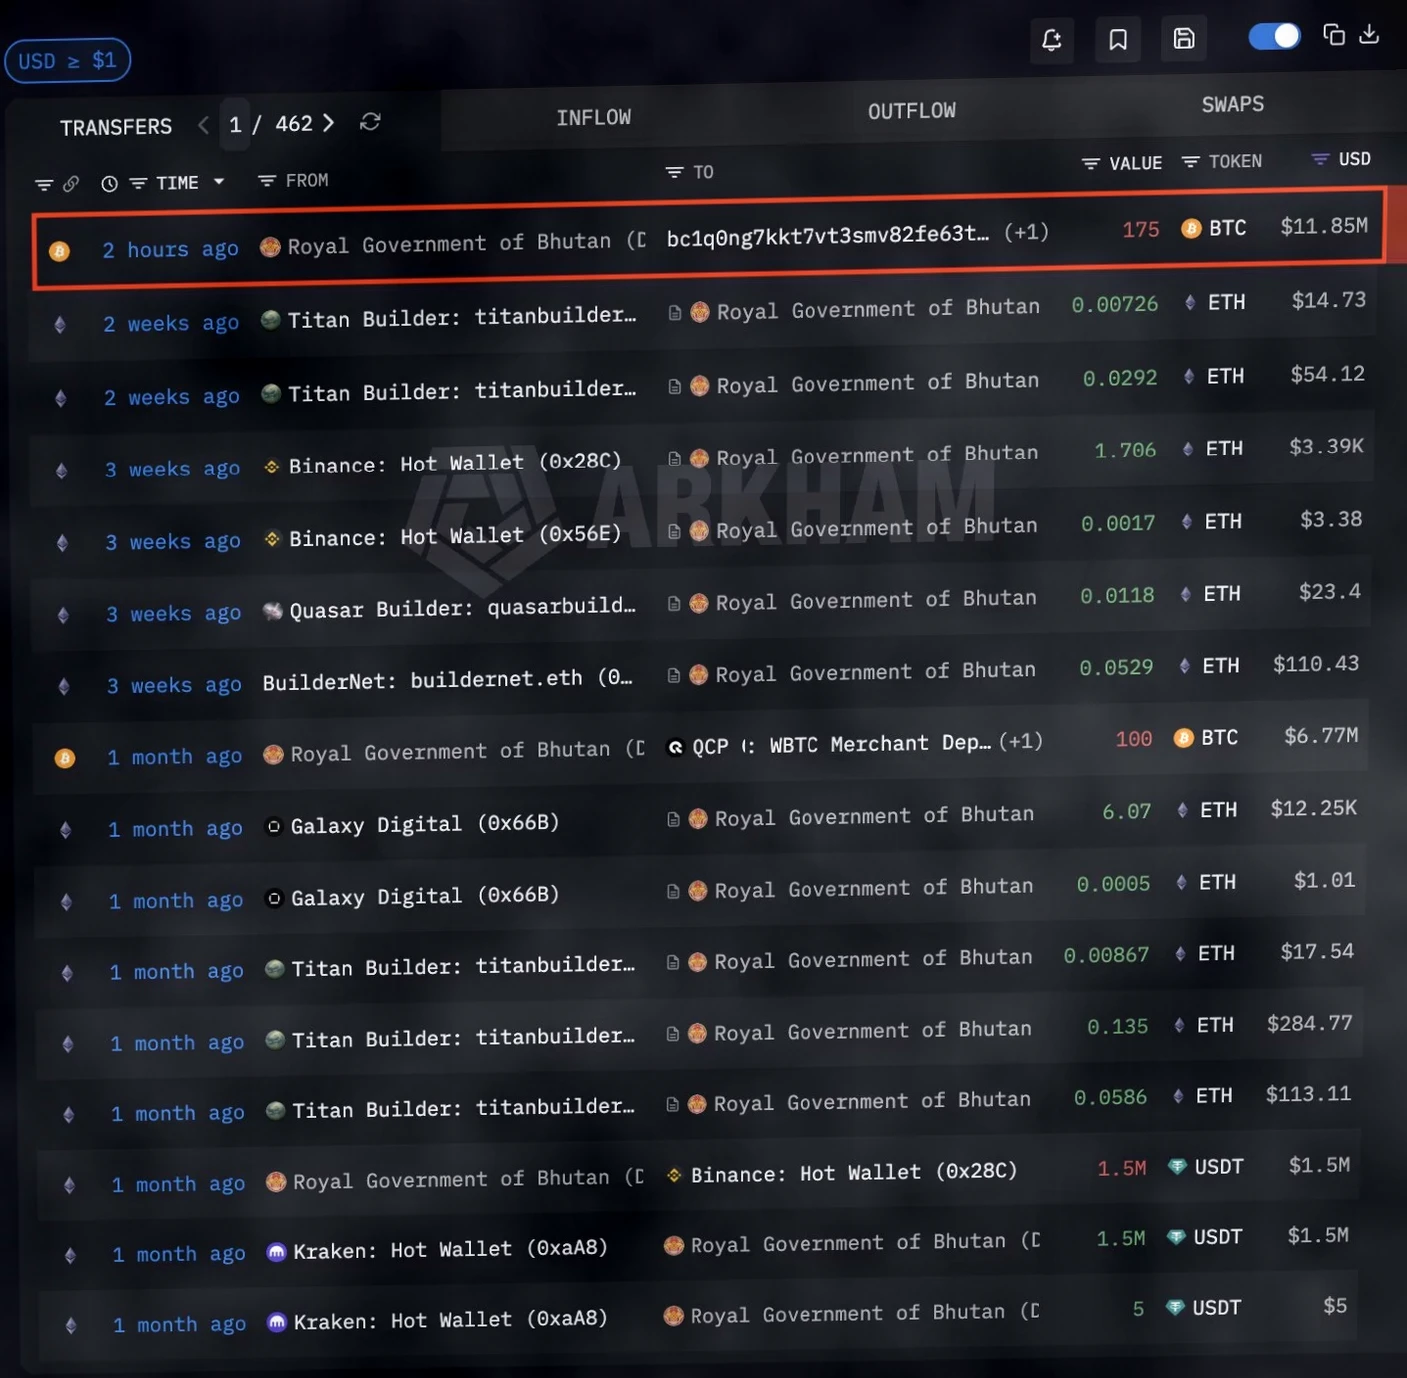Click the QCP icon in the 100 BTC row
Screen dimensions: 1407x1378
[x=676, y=747]
